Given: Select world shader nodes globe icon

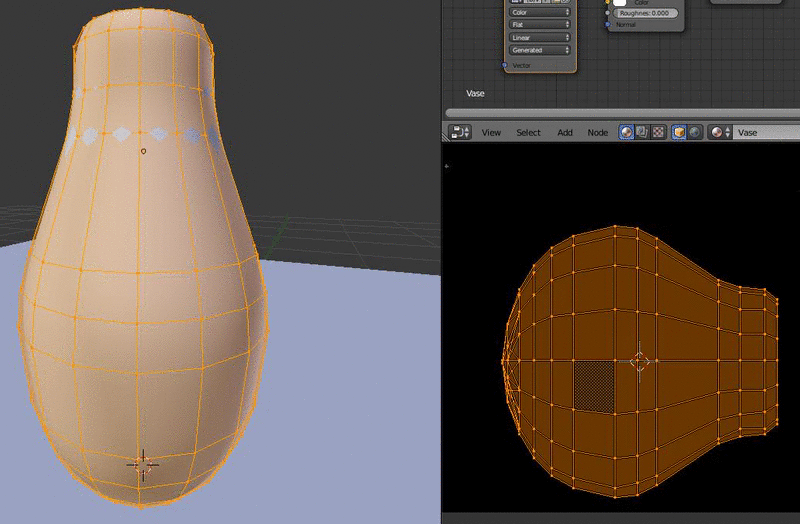Looking at the screenshot, I should coord(695,133).
